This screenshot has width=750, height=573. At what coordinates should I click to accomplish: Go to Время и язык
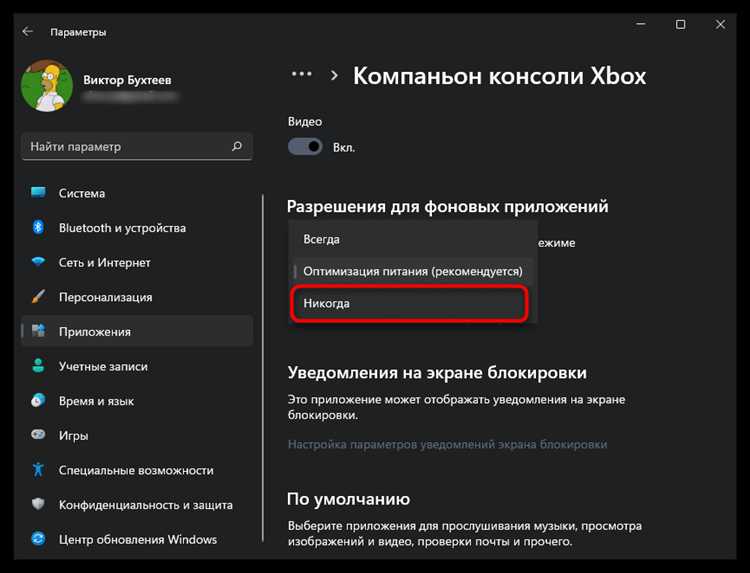click(x=137, y=401)
